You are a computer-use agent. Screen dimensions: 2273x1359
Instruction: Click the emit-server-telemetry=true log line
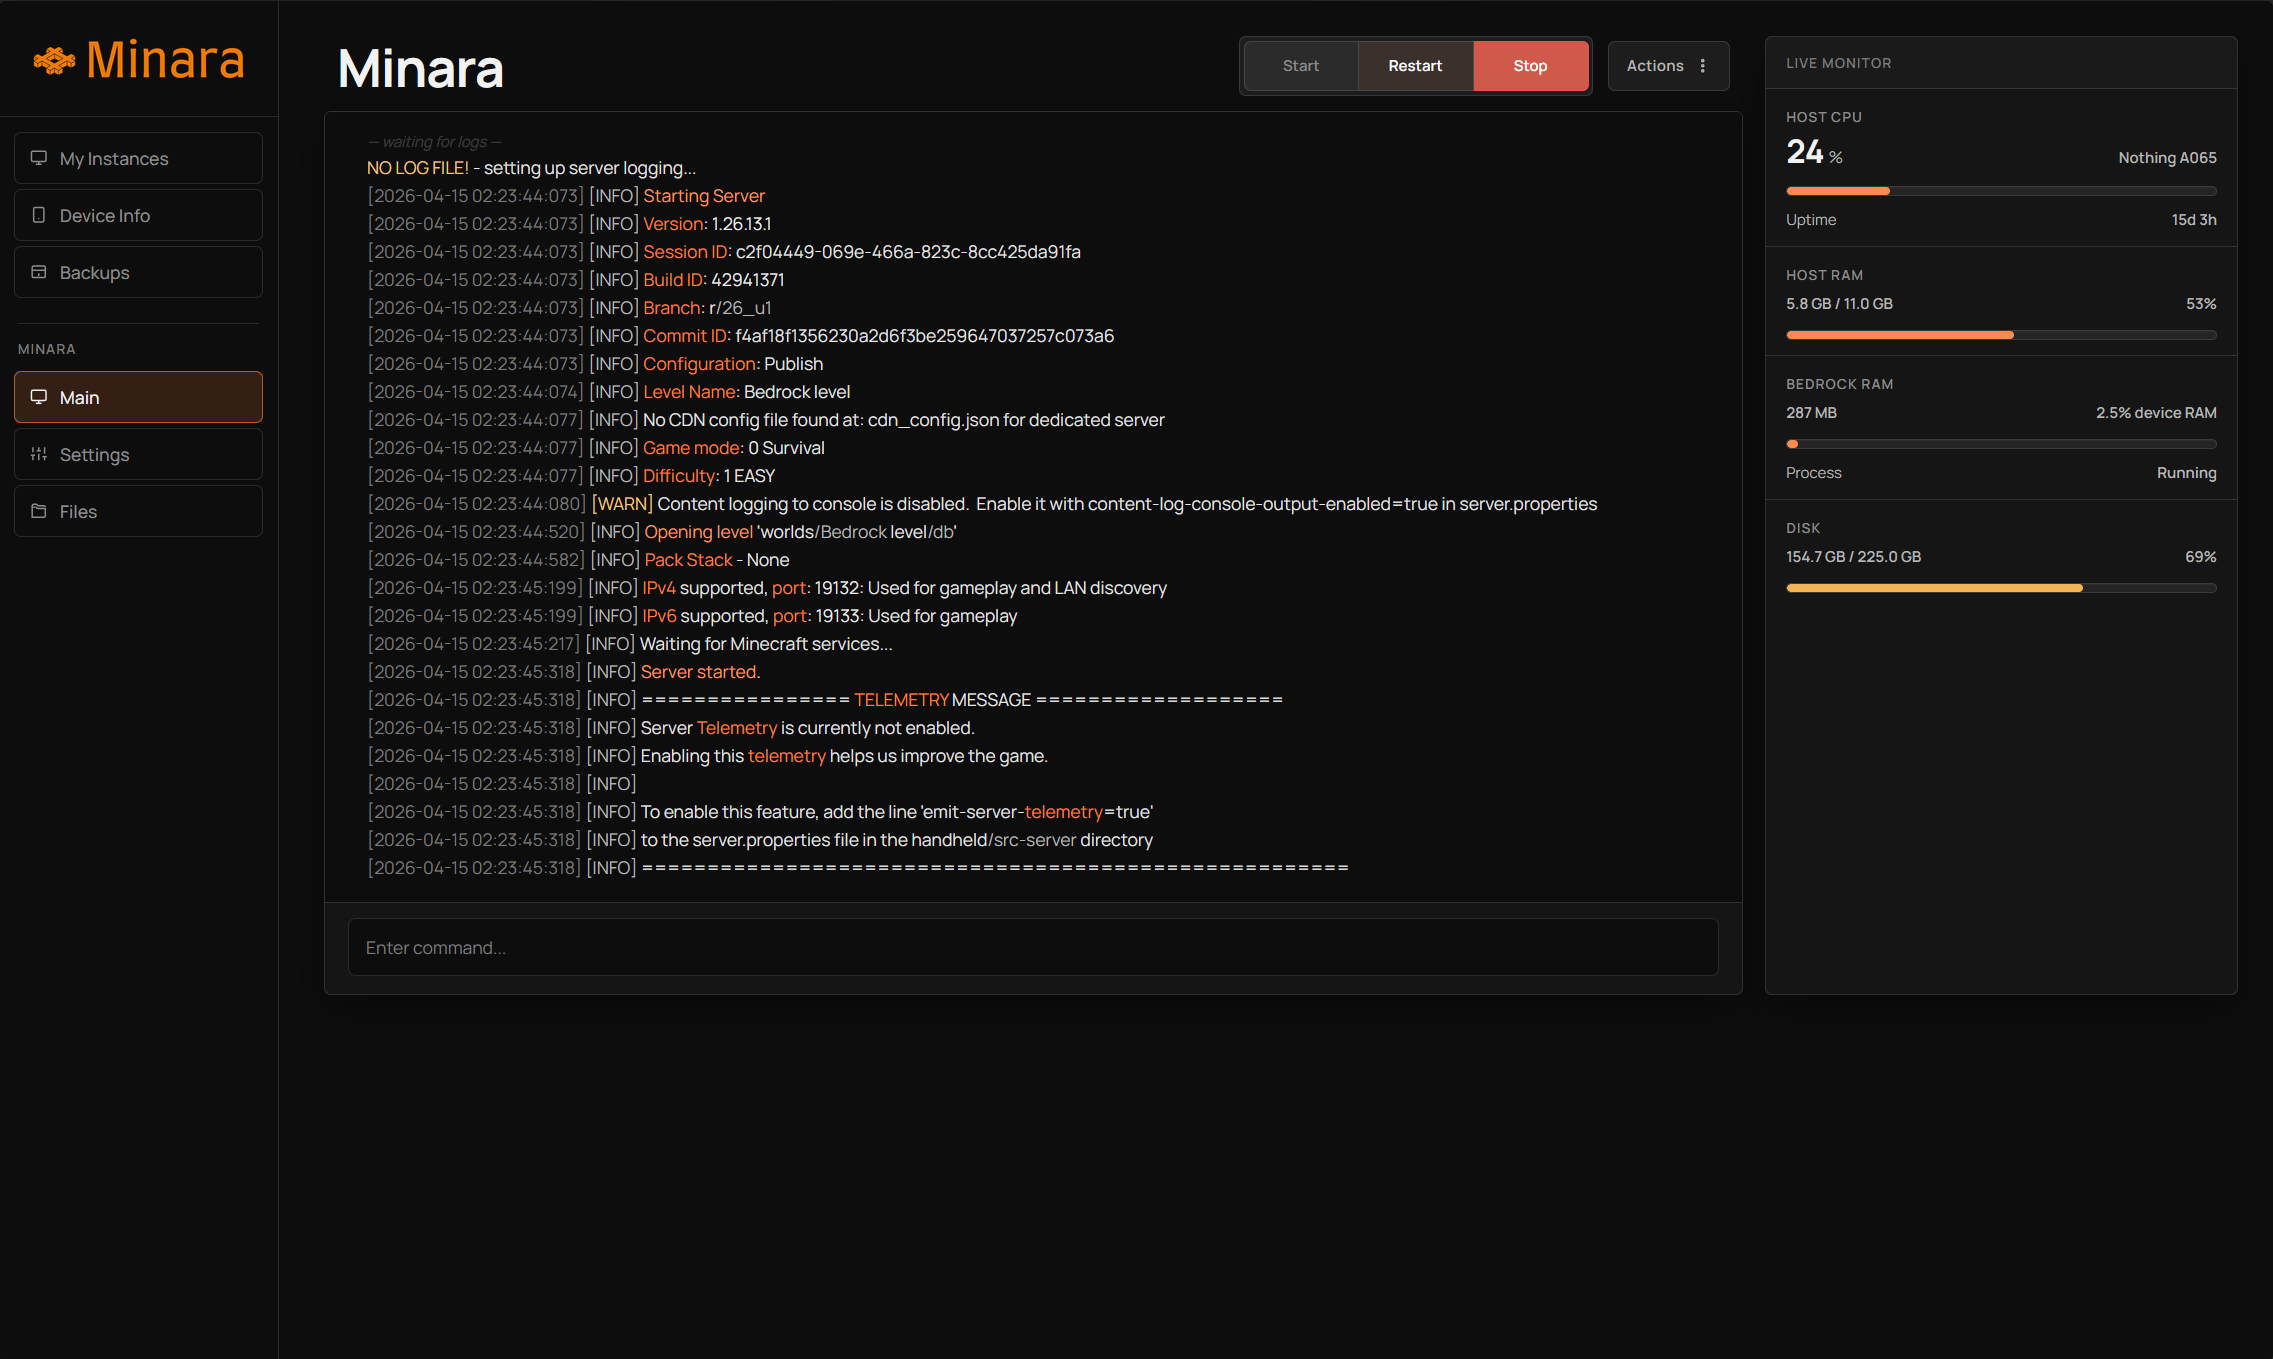click(x=760, y=812)
